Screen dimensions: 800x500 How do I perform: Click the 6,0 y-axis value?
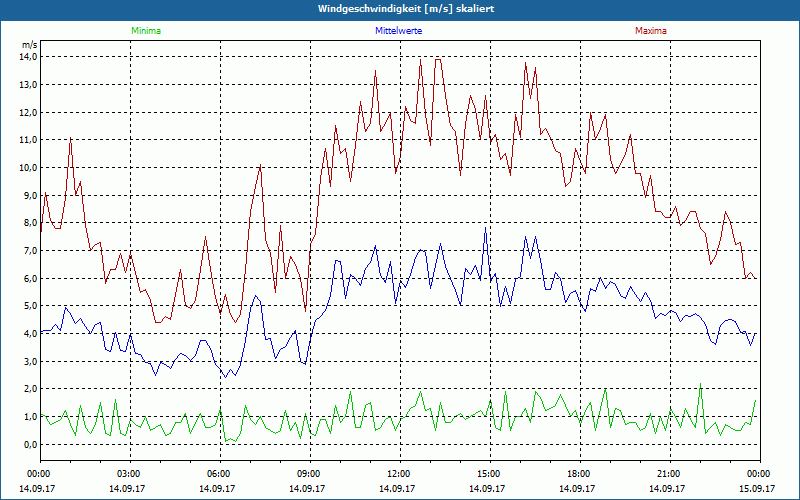31,279
